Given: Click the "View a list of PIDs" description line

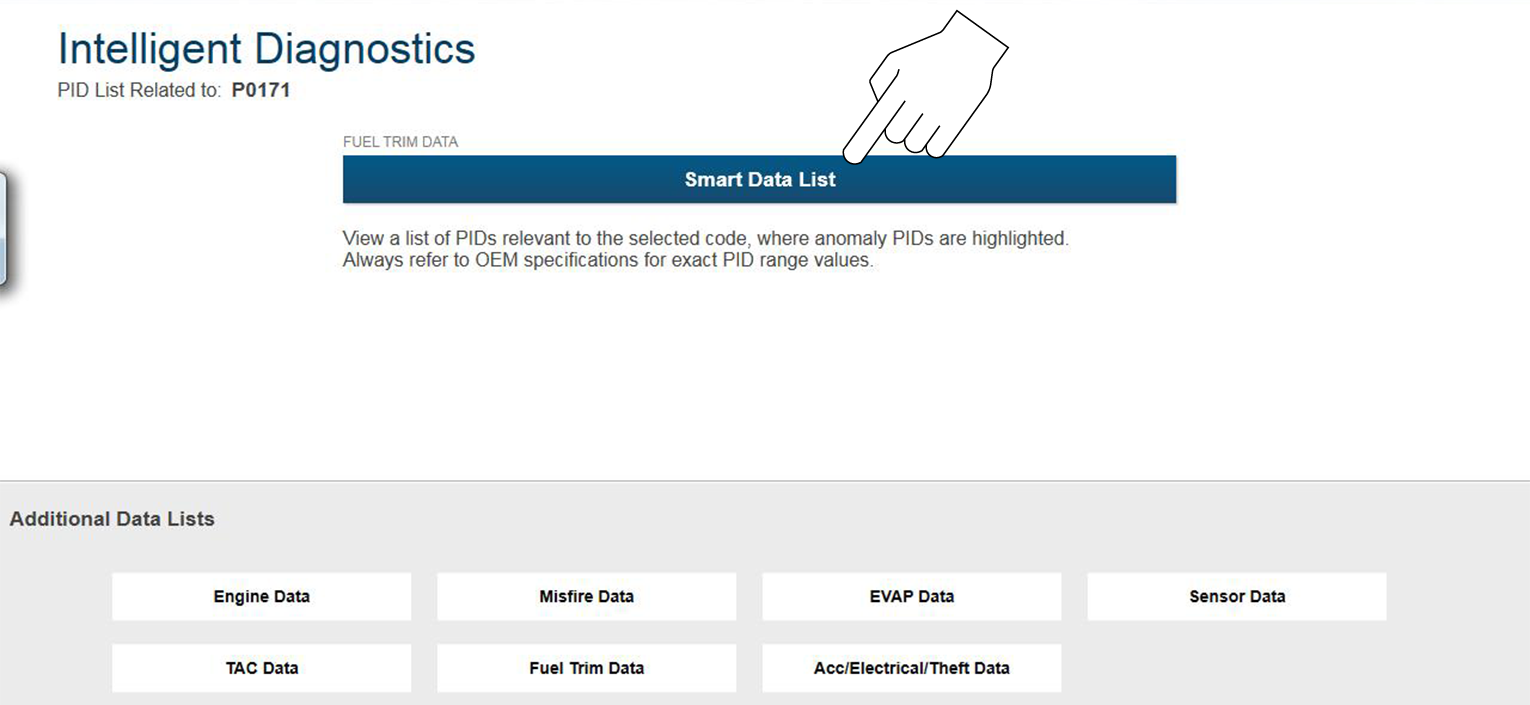Looking at the screenshot, I should [x=705, y=239].
